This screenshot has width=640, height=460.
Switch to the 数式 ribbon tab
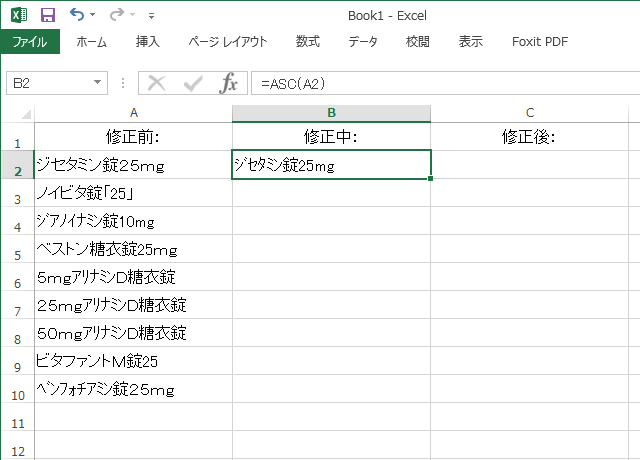click(x=307, y=42)
